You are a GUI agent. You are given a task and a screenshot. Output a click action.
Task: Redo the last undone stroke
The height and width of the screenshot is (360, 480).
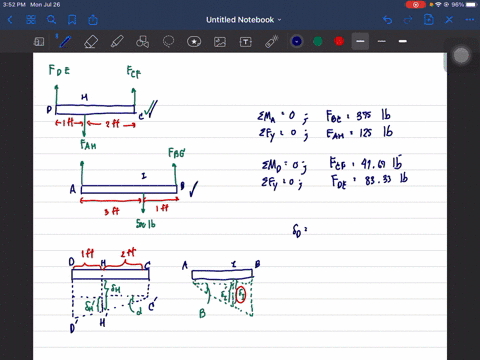pos(408,20)
